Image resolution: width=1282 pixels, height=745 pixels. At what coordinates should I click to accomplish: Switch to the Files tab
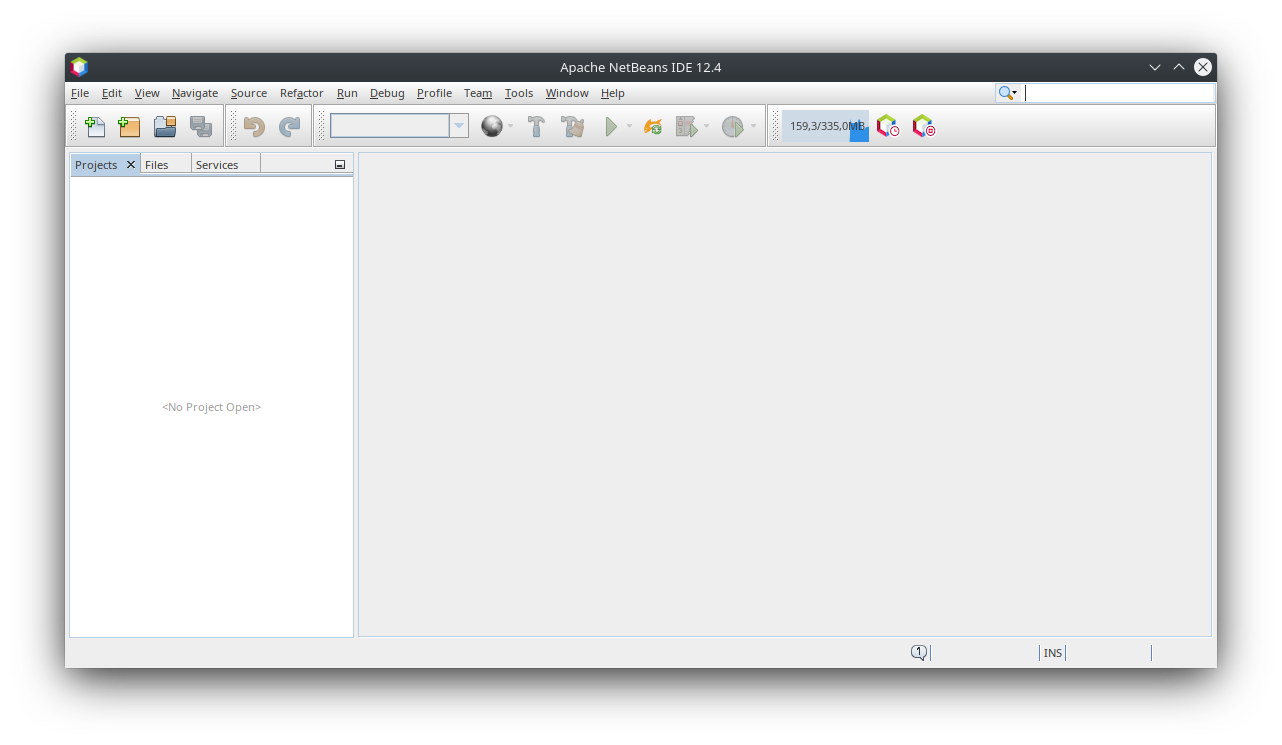tap(157, 165)
